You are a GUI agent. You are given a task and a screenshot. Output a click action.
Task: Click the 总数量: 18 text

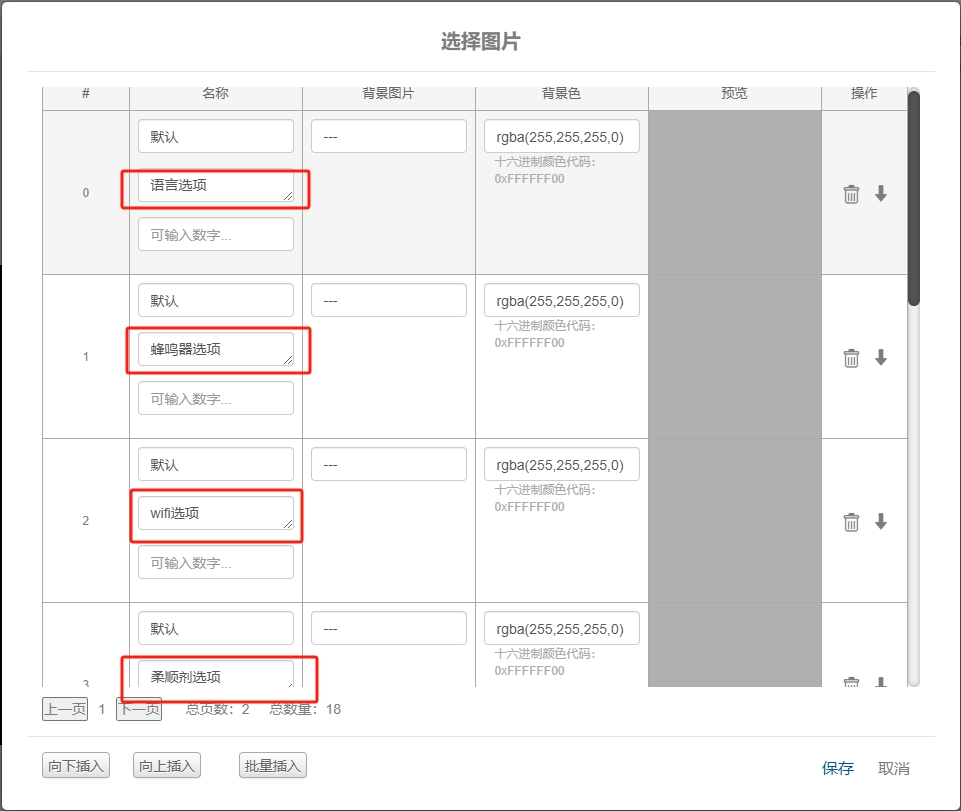coord(305,709)
